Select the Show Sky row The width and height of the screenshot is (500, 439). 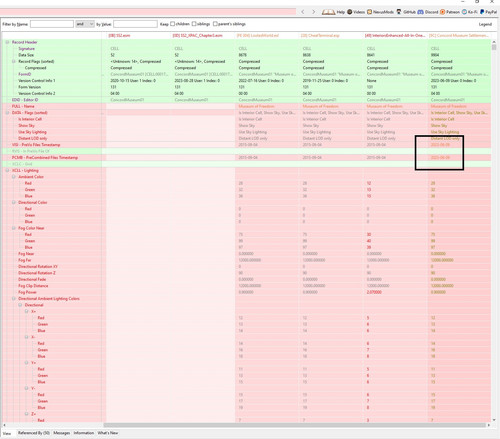[x=246, y=126]
